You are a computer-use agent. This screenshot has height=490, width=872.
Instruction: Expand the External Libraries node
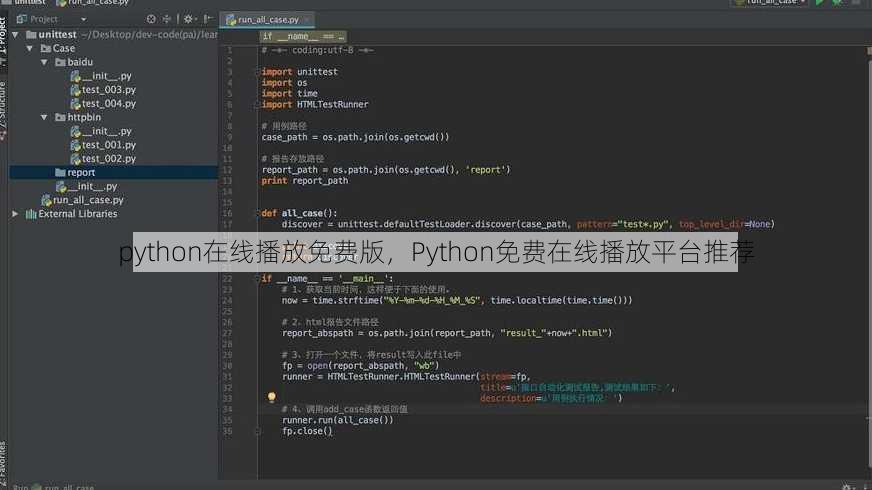point(16,214)
